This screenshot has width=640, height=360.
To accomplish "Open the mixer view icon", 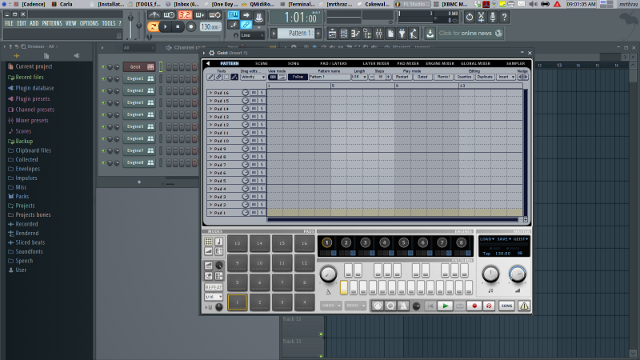I will point(379,33).
